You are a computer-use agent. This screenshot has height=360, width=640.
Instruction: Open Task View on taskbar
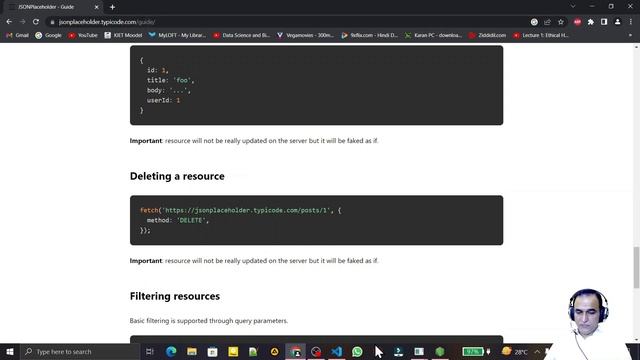pos(150,351)
